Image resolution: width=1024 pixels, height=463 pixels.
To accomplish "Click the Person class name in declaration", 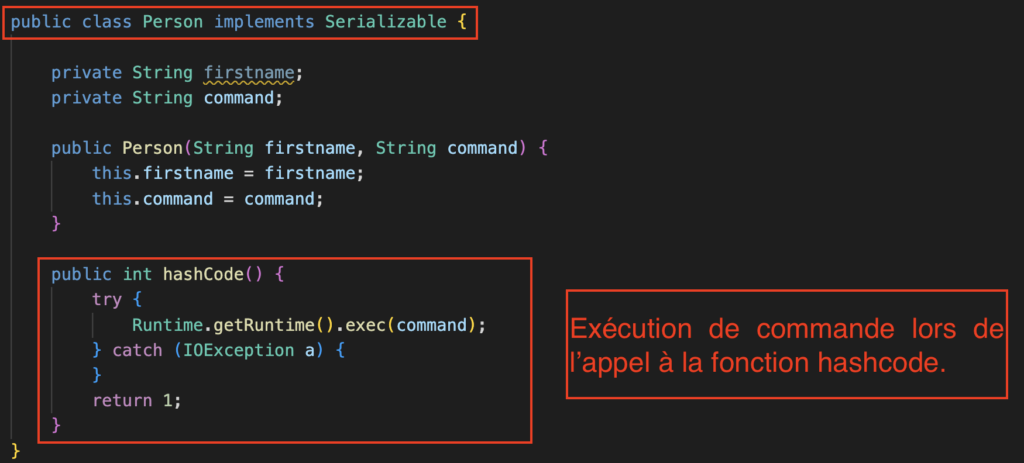I will coord(173,22).
